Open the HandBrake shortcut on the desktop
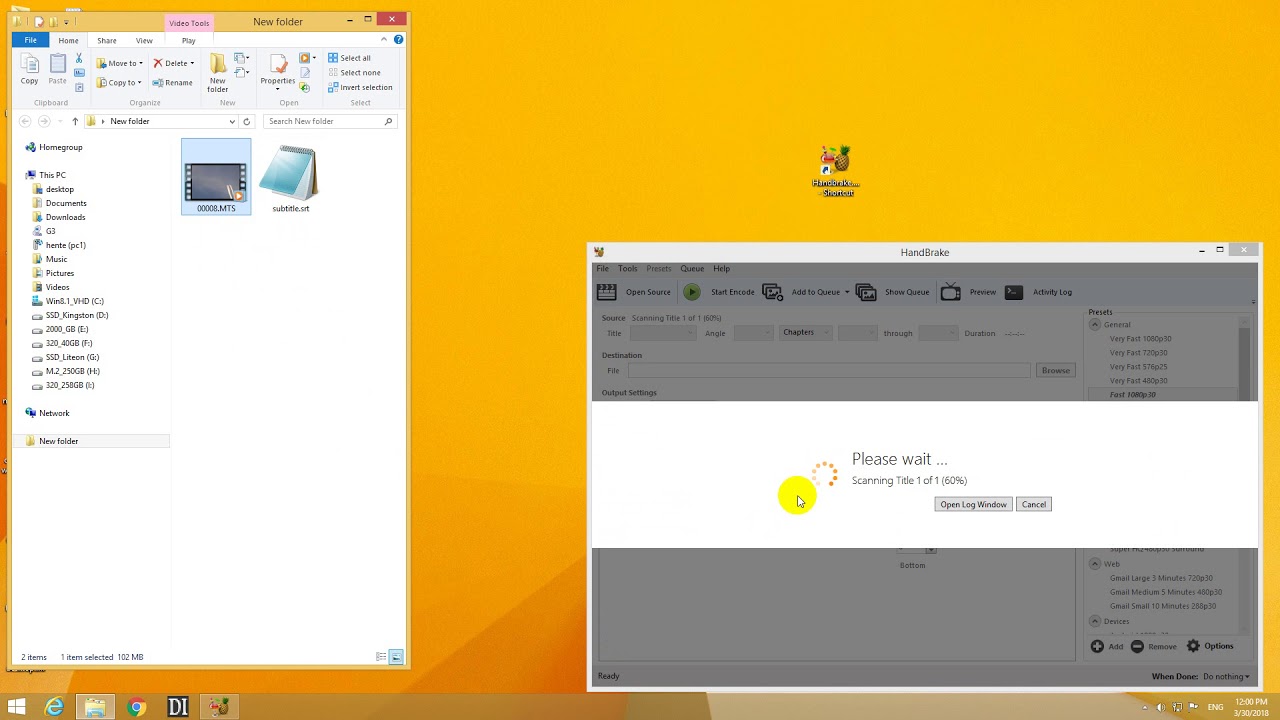 [836, 171]
